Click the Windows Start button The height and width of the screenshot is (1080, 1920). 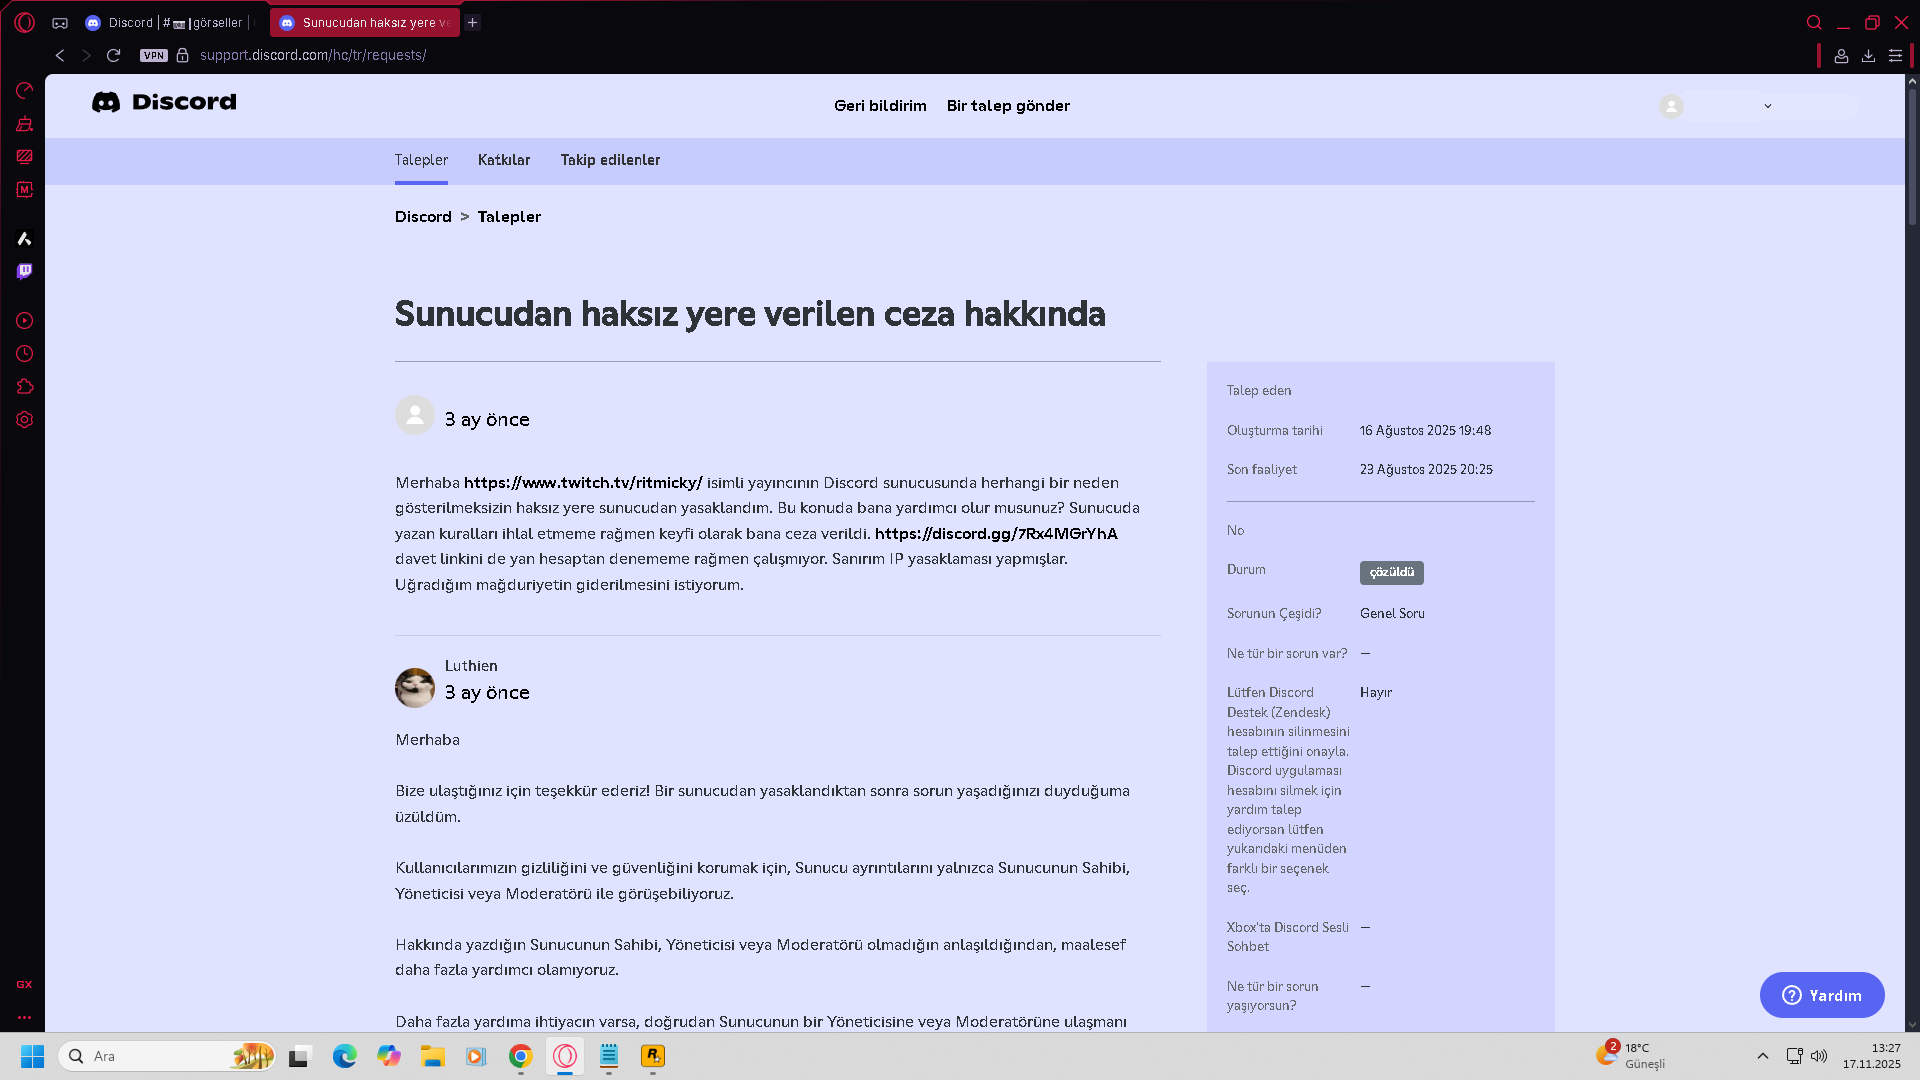pyautogui.click(x=32, y=1056)
